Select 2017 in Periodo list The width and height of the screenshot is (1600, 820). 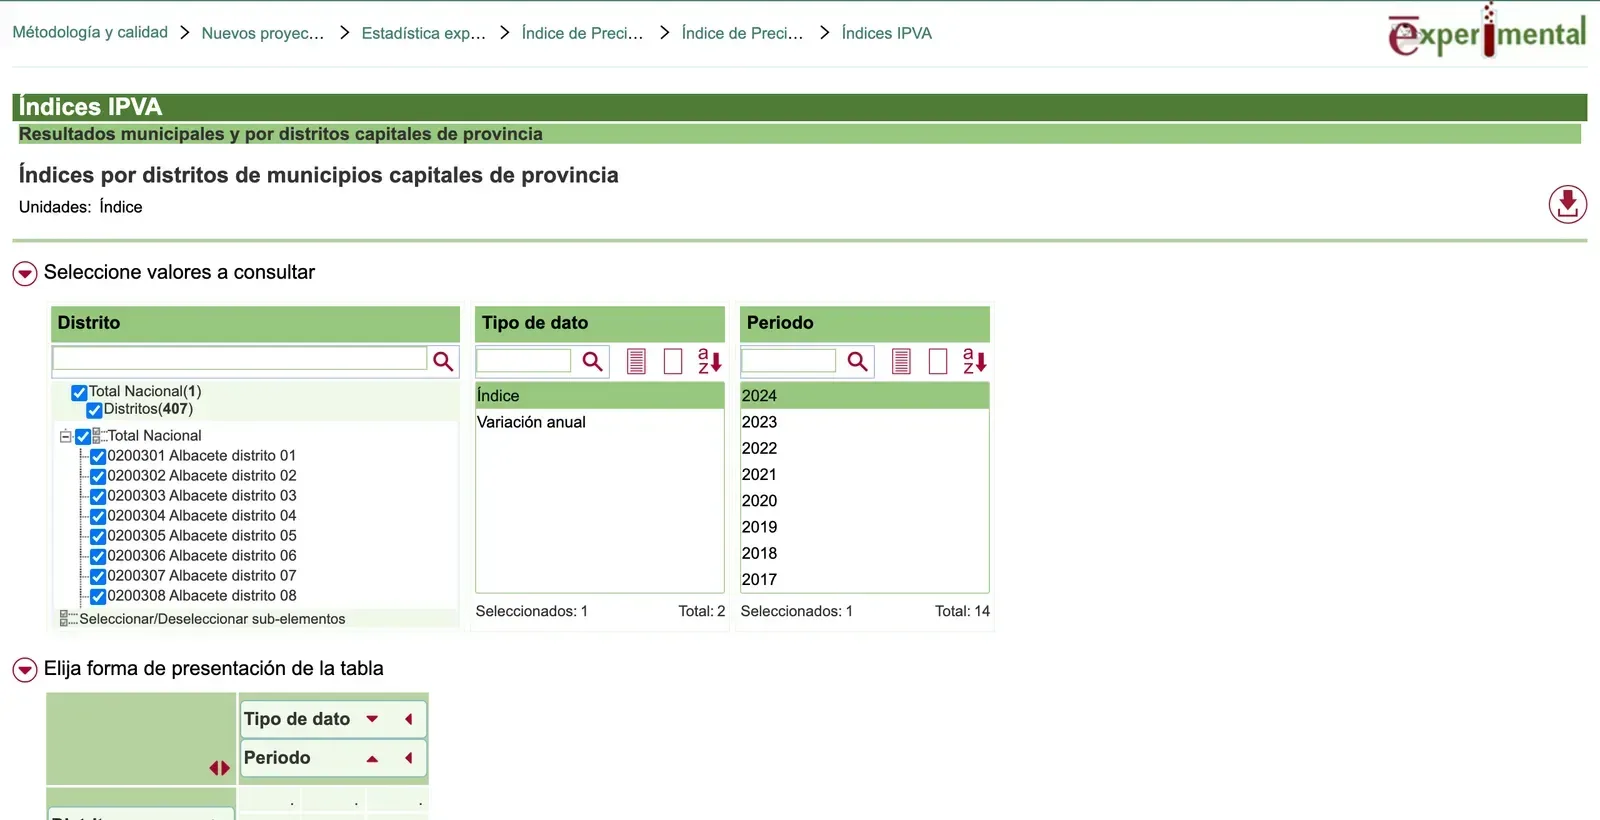click(864, 579)
